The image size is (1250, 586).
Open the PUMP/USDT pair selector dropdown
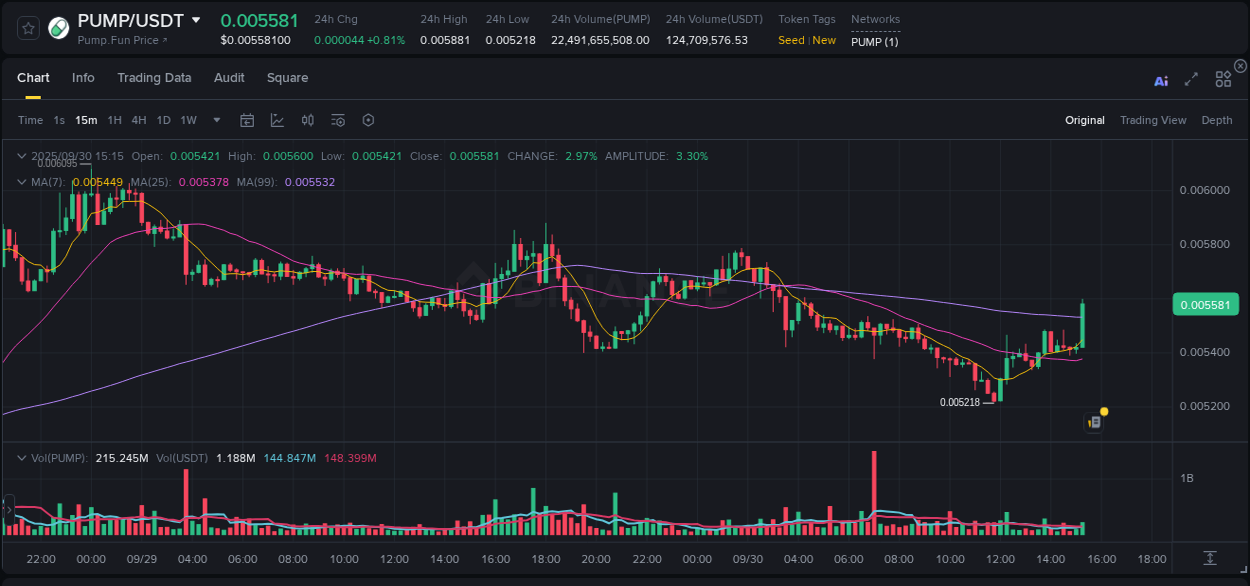196,20
